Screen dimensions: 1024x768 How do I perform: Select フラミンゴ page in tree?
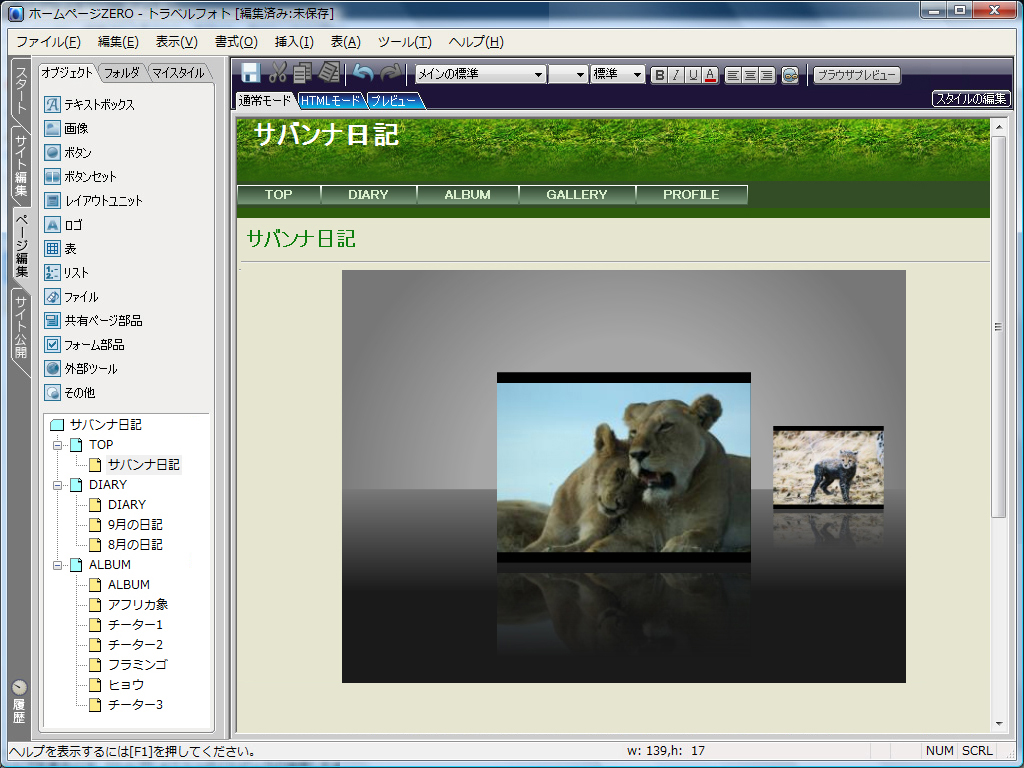pyautogui.click(x=137, y=665)
